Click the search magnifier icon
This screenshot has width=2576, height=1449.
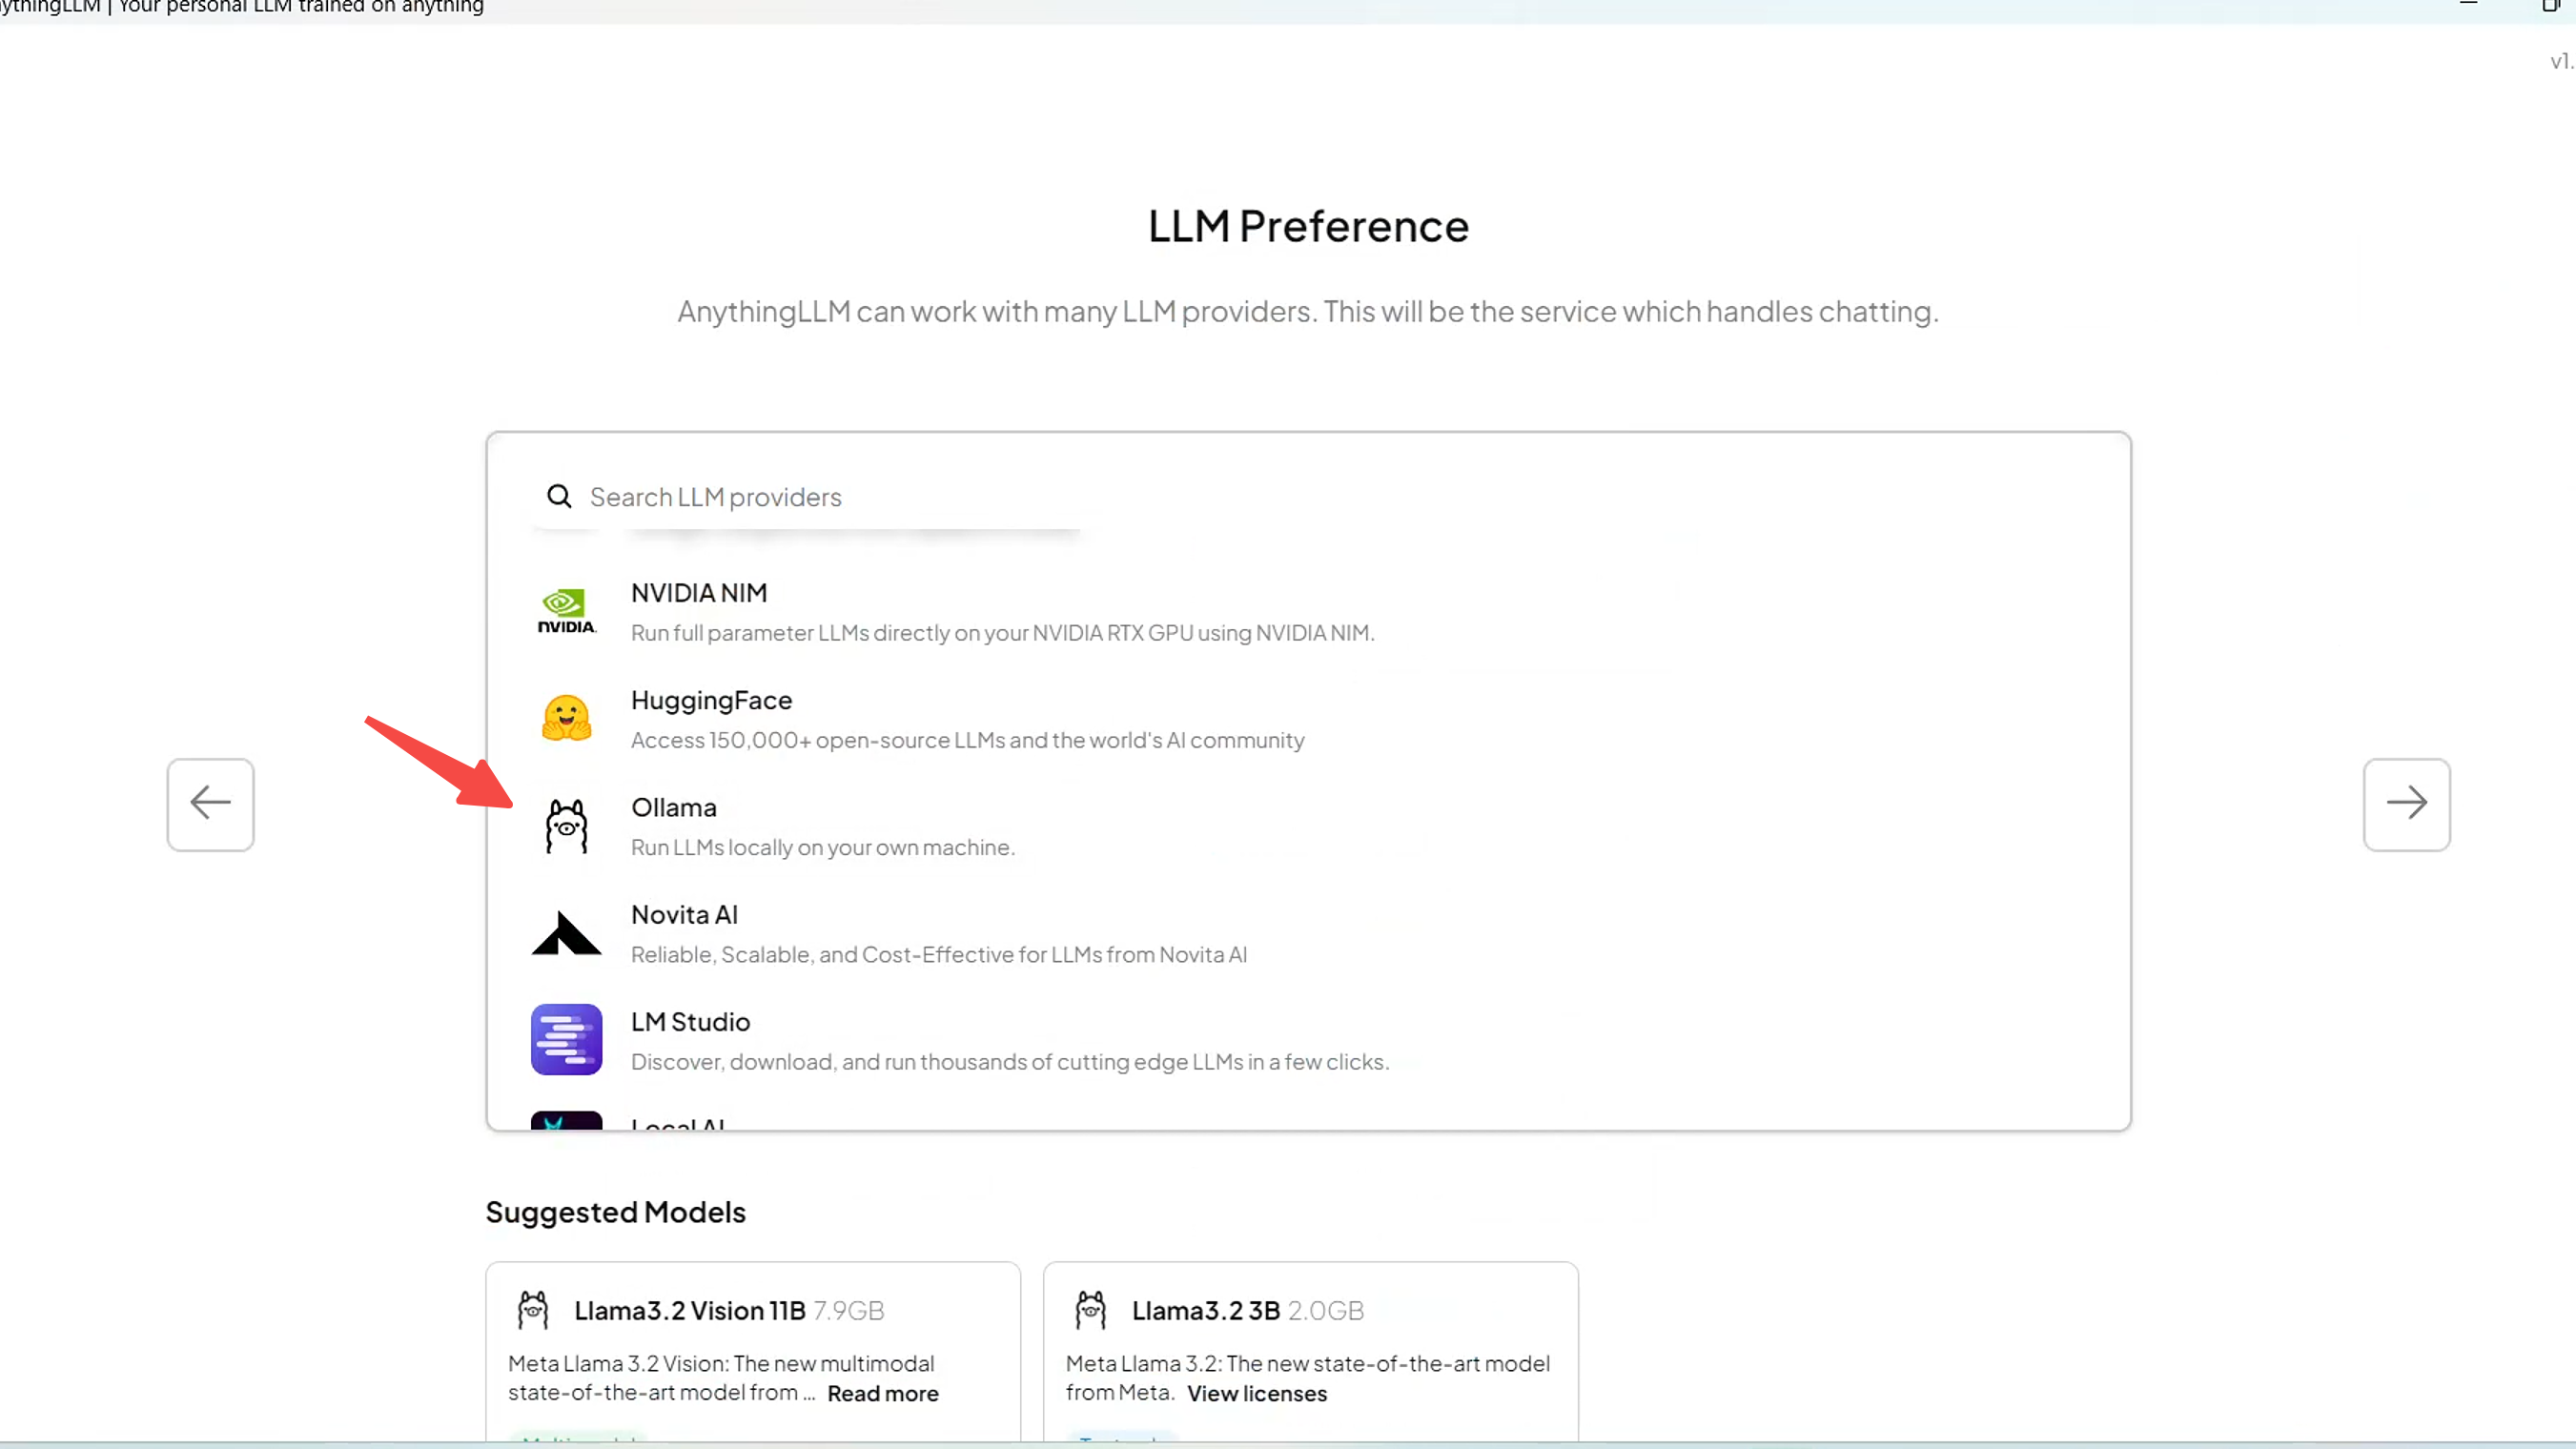[559, 496]
